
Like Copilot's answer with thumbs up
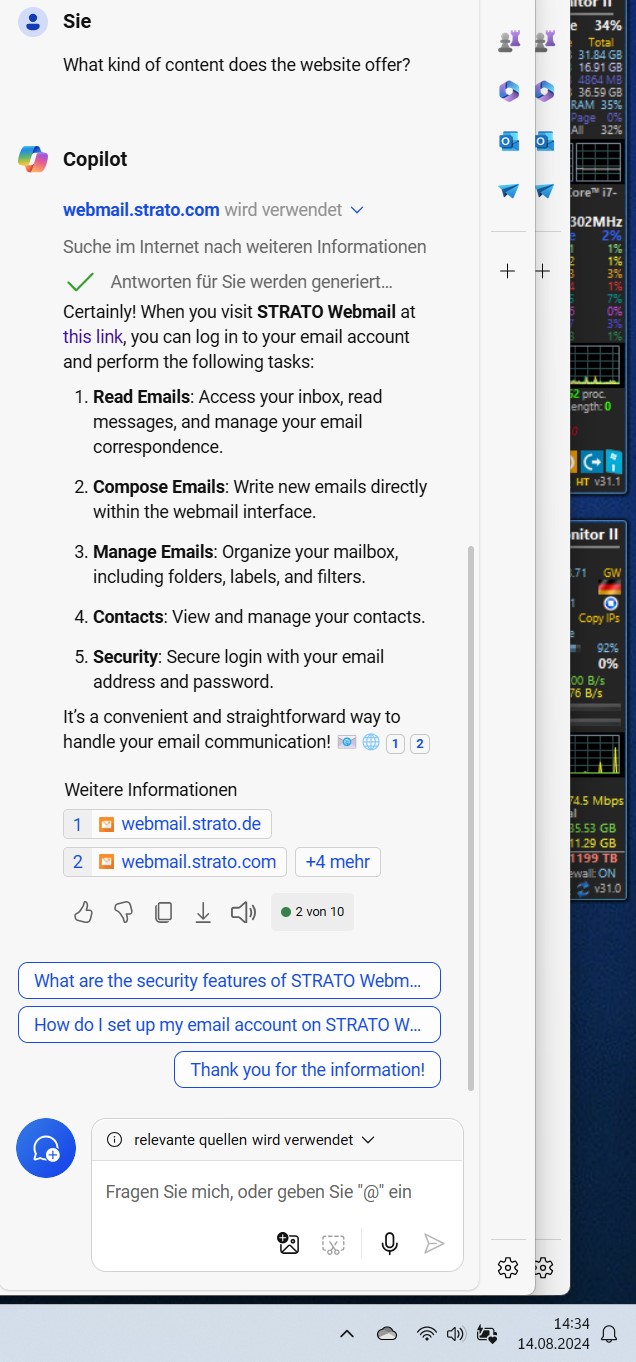pos(84,912)
